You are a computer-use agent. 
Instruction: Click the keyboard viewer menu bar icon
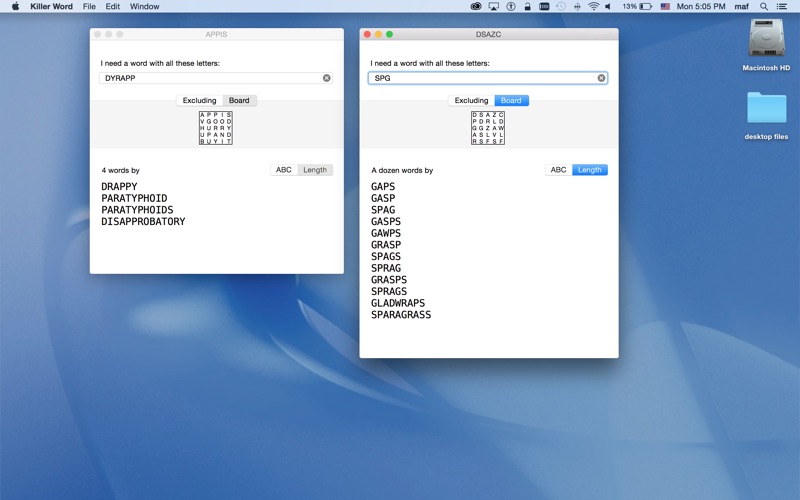tap(544, 6)
